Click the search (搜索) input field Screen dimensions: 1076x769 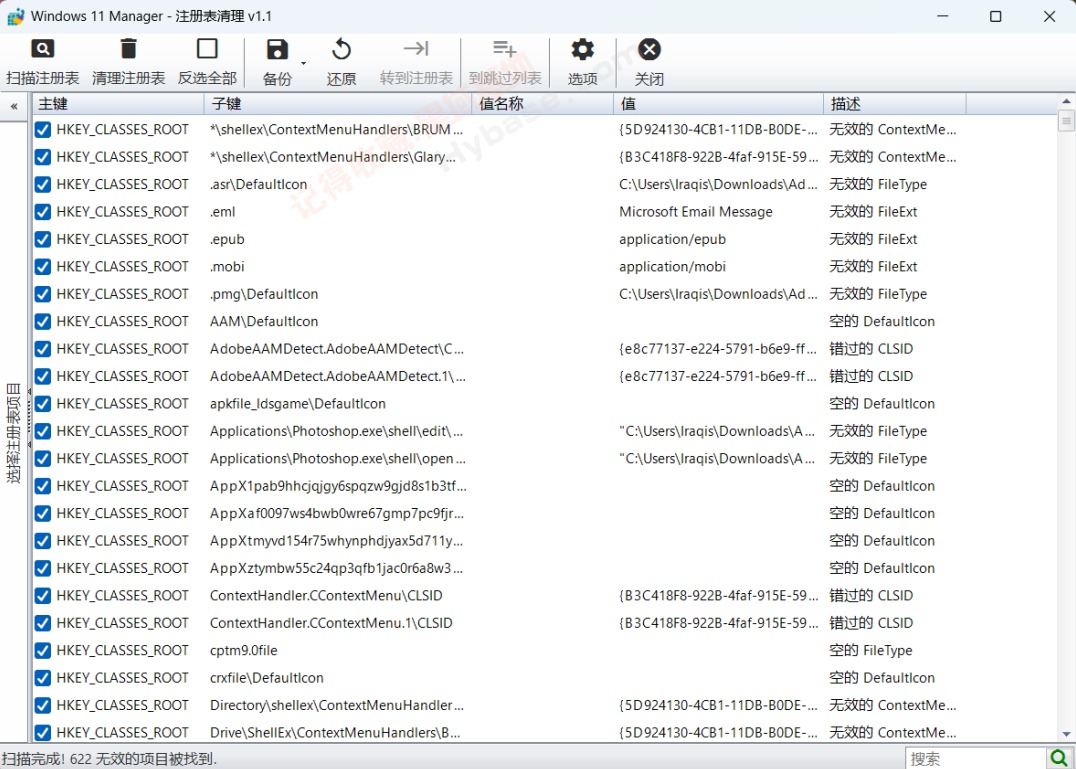[975, 758]
